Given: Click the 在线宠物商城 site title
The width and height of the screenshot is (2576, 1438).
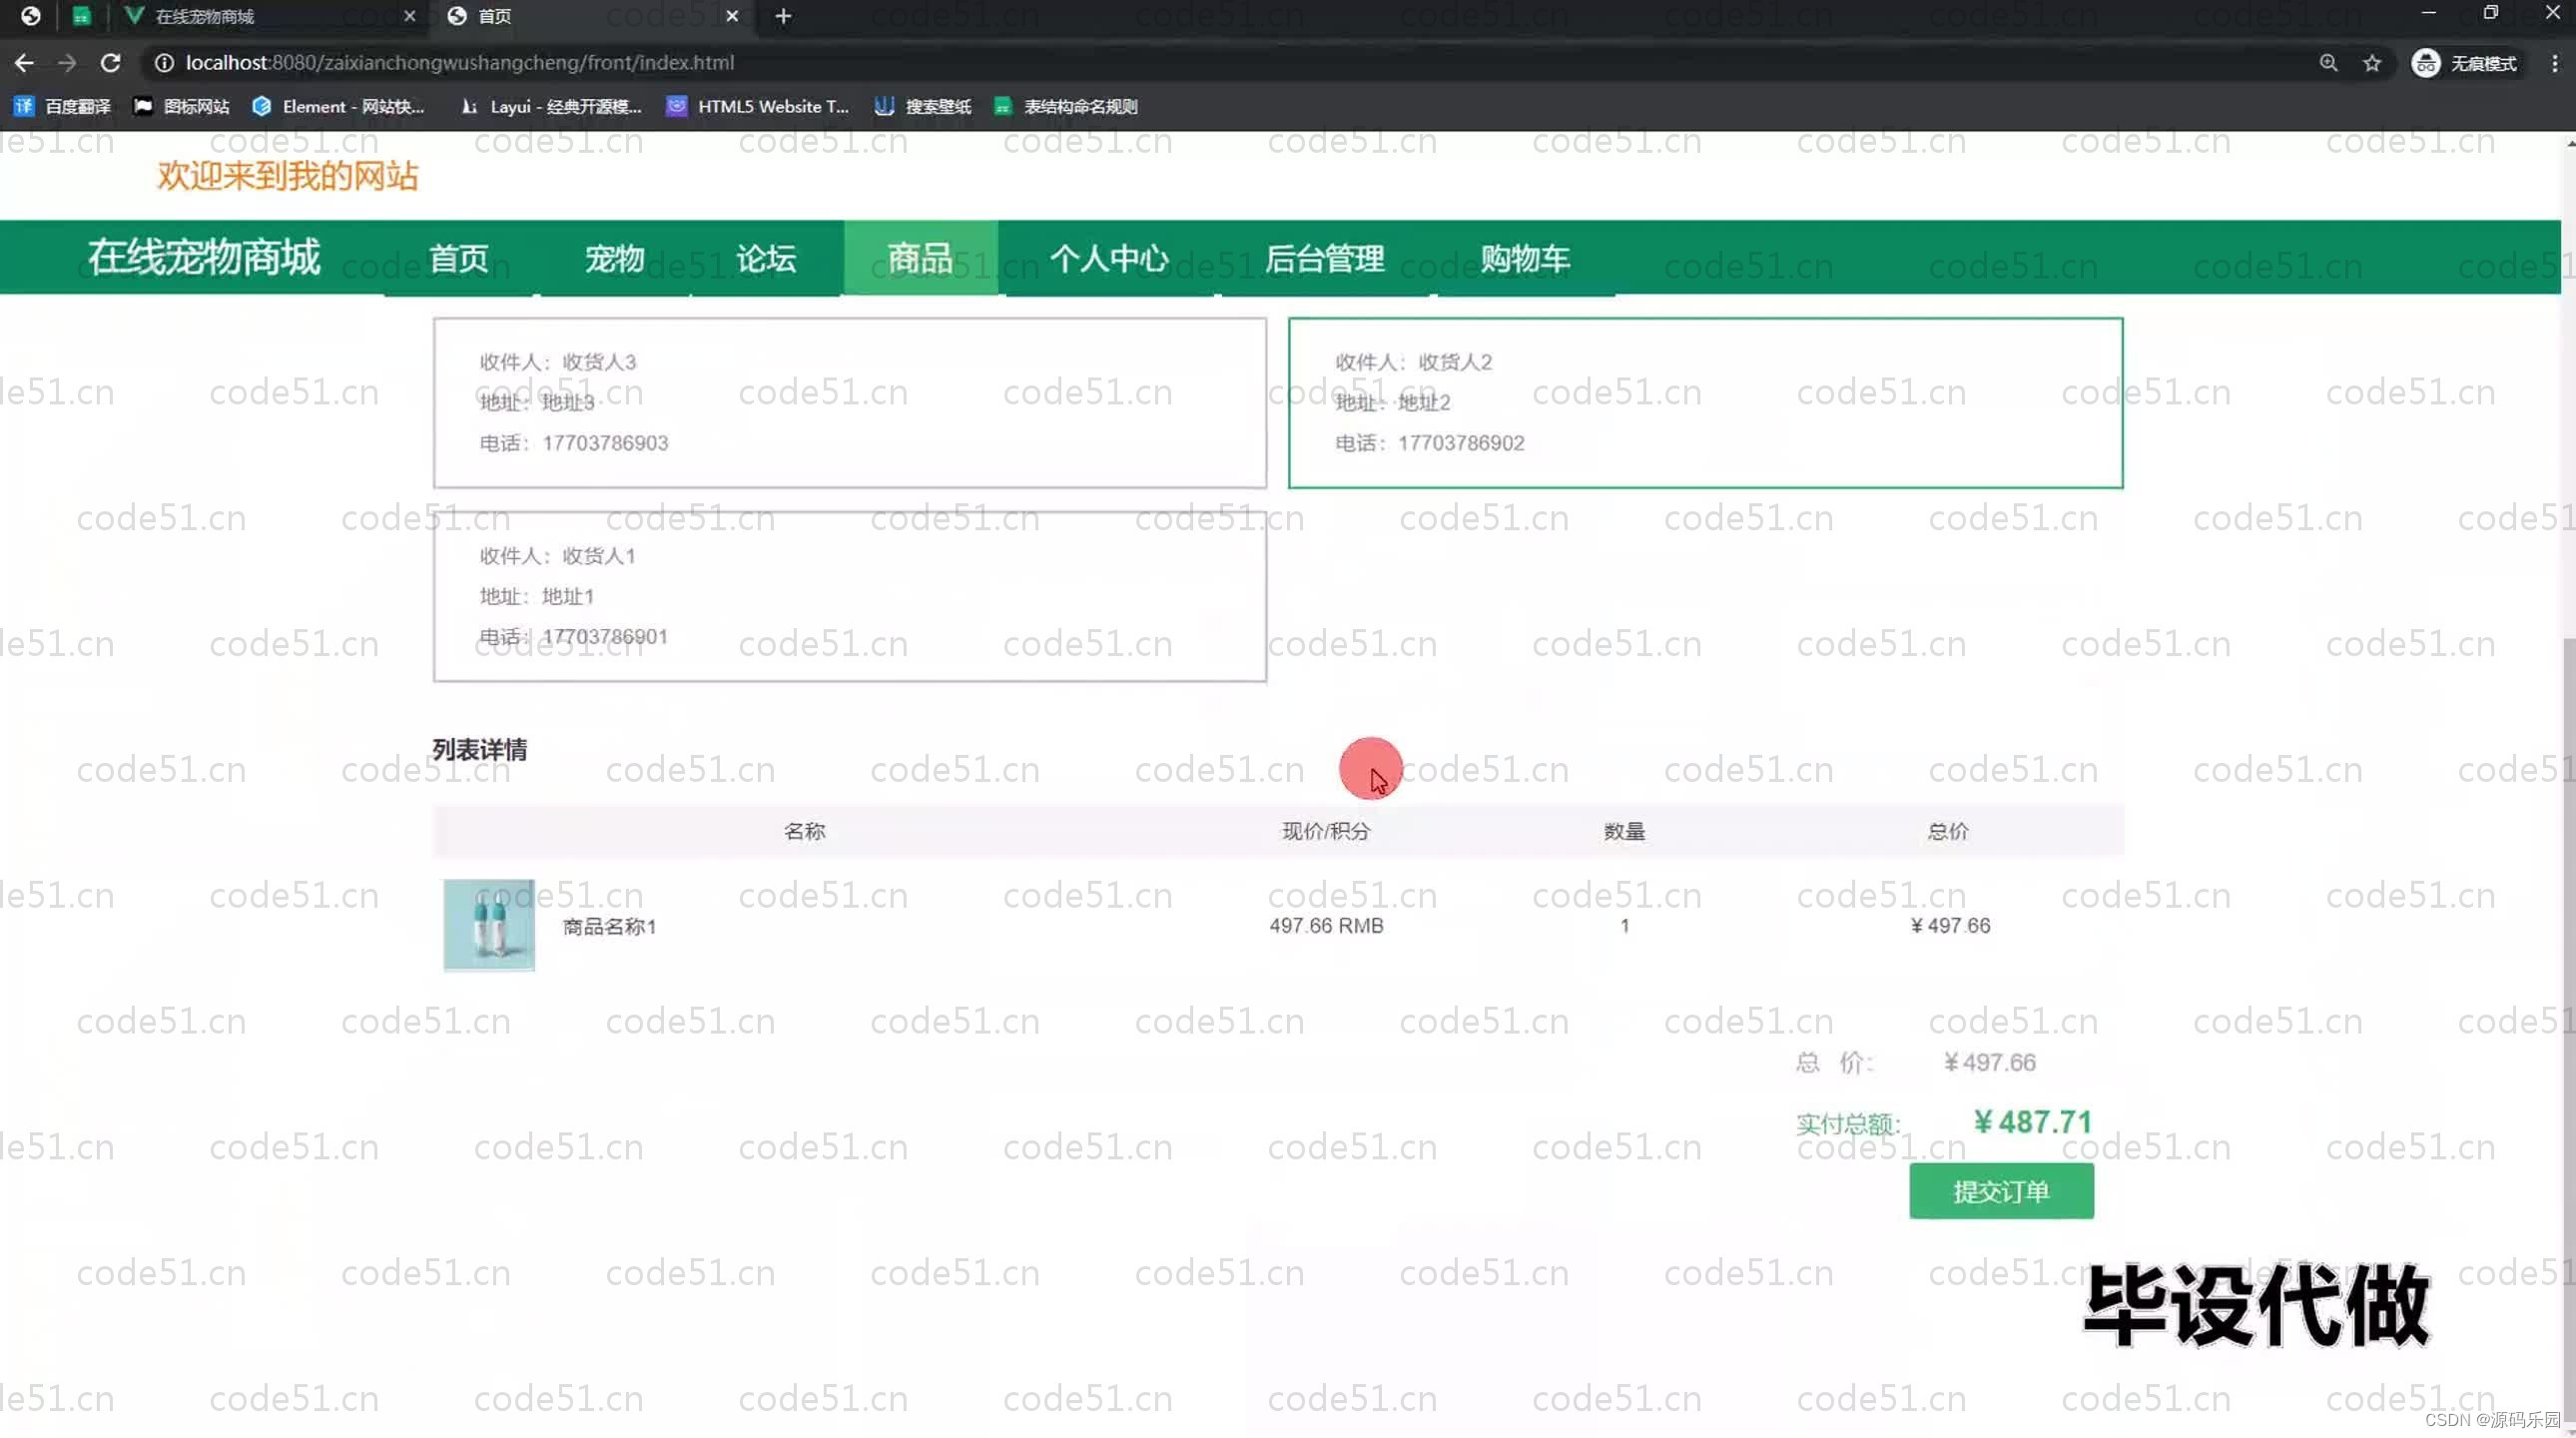Looking at the screenshot, I should (204, 257).
